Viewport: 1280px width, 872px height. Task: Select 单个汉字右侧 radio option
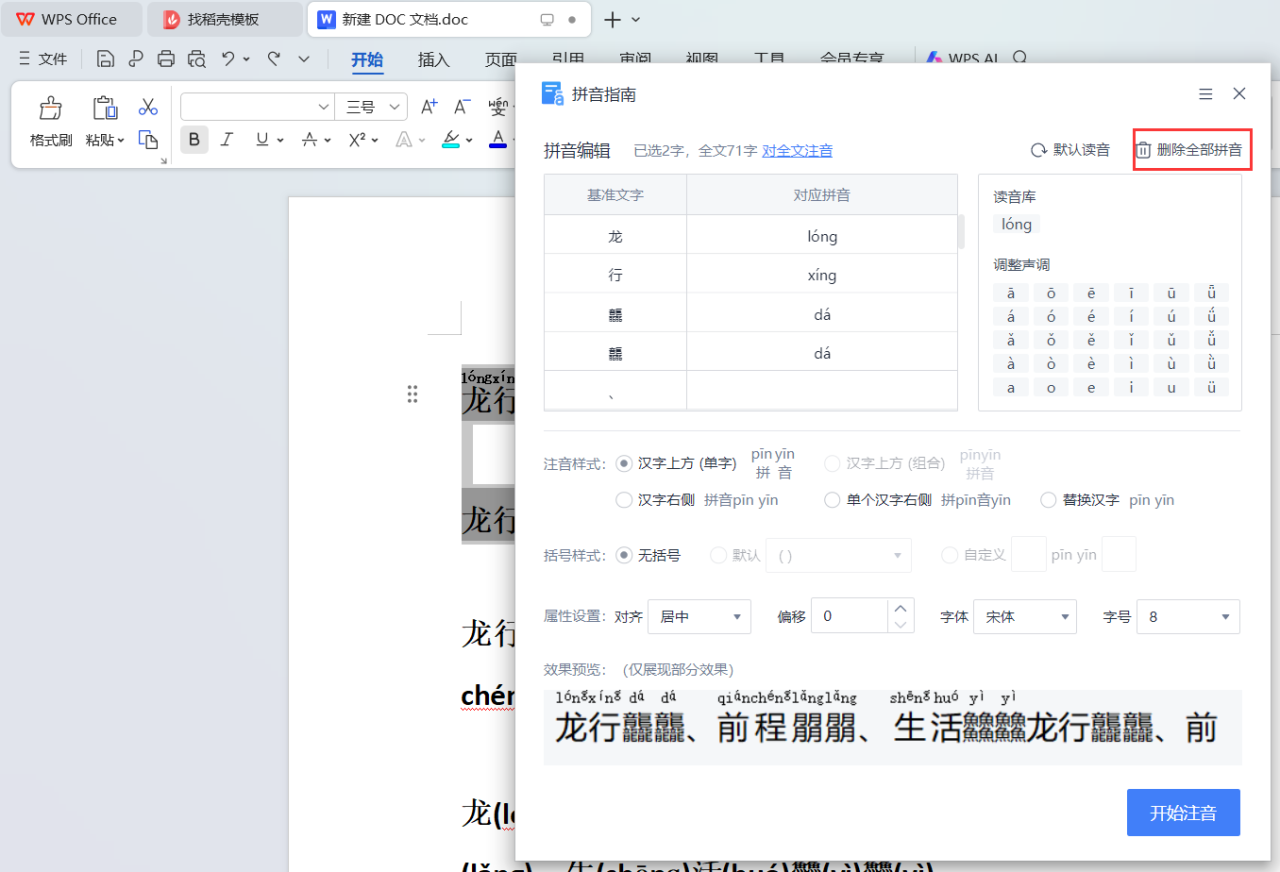click(x=832, y=500)
